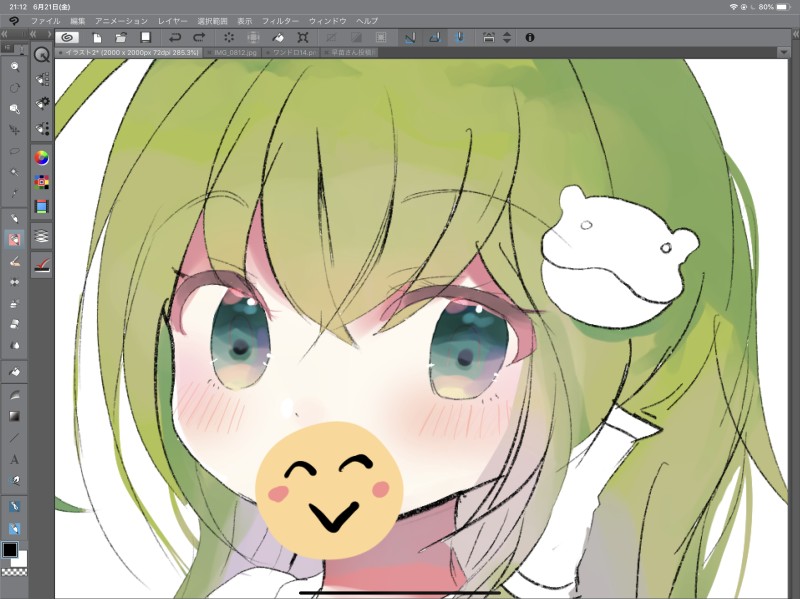The image size is (800, 599).
Task: Switch to the IMG_0812.jpg tab
Action: click(232, 52)
